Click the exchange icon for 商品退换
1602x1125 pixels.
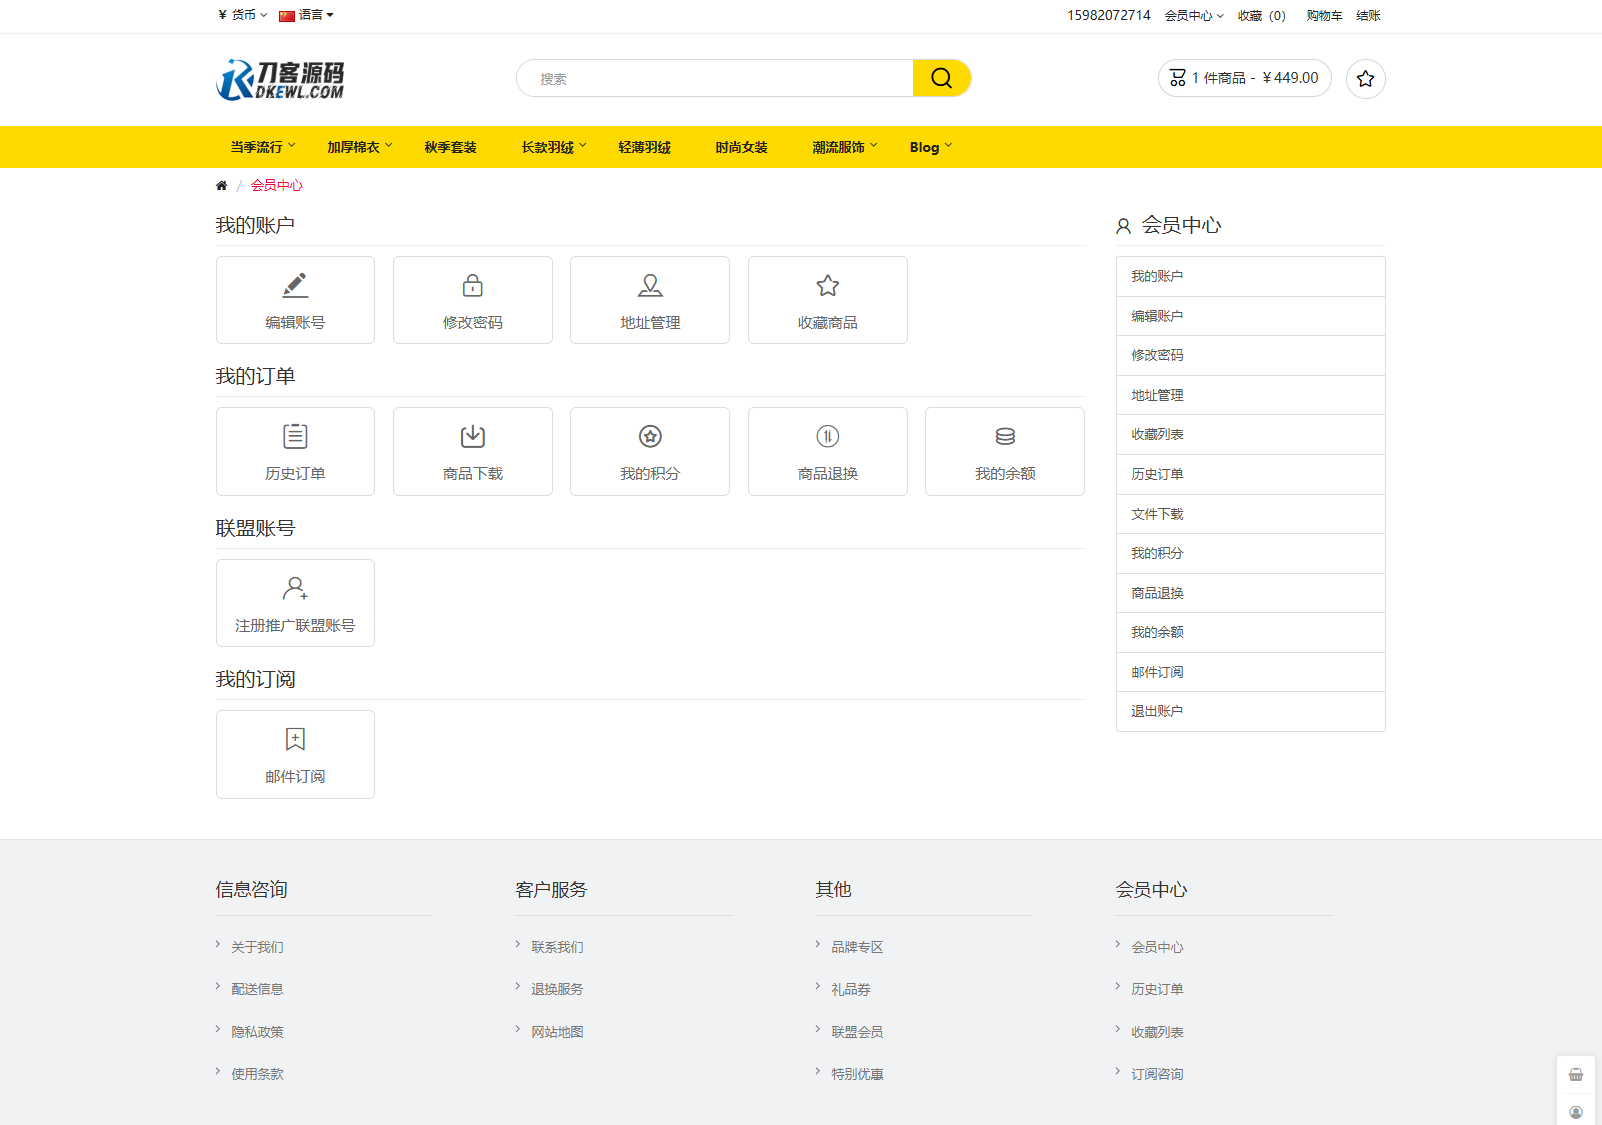point(827,436)
